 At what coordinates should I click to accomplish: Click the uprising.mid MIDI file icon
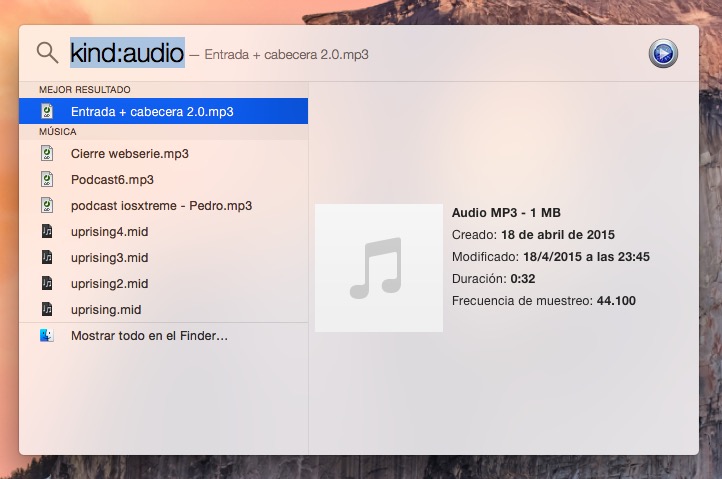[x=47, y=309]
